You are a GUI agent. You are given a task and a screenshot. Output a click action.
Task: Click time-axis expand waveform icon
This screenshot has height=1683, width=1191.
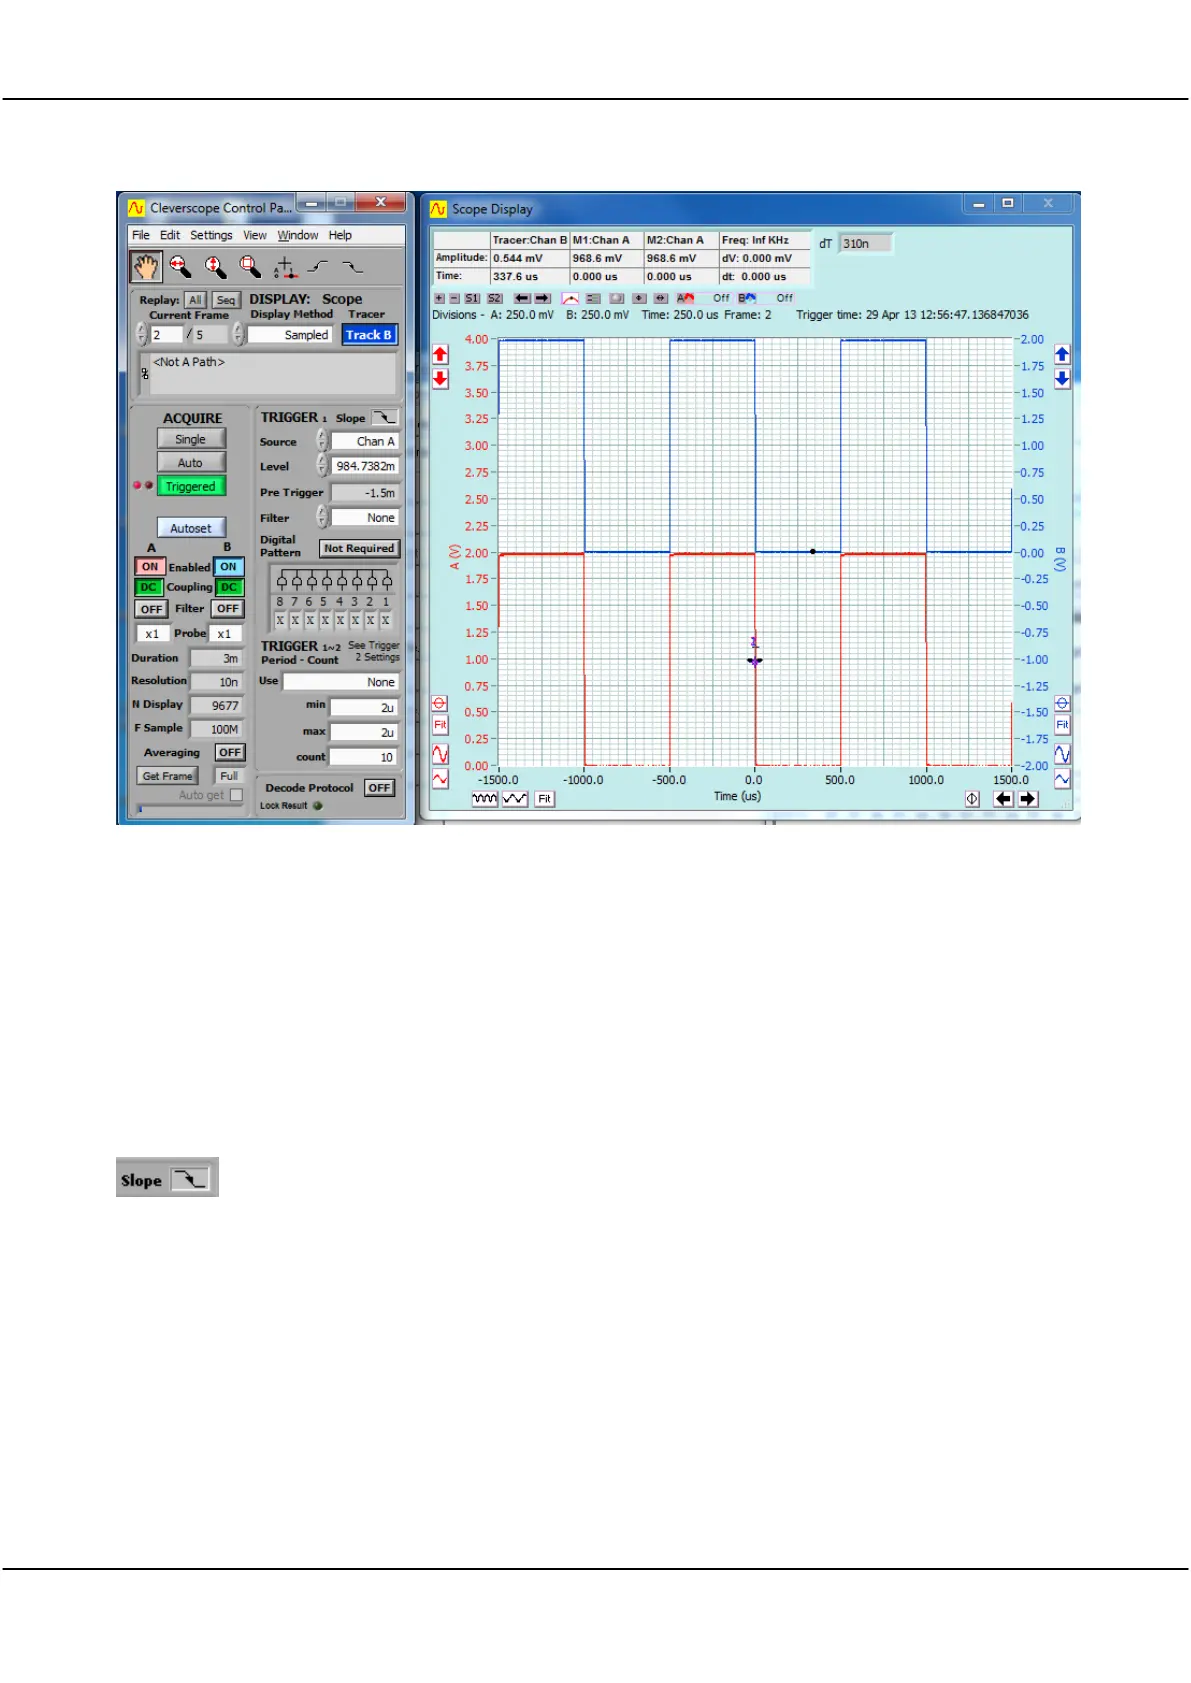515,799
